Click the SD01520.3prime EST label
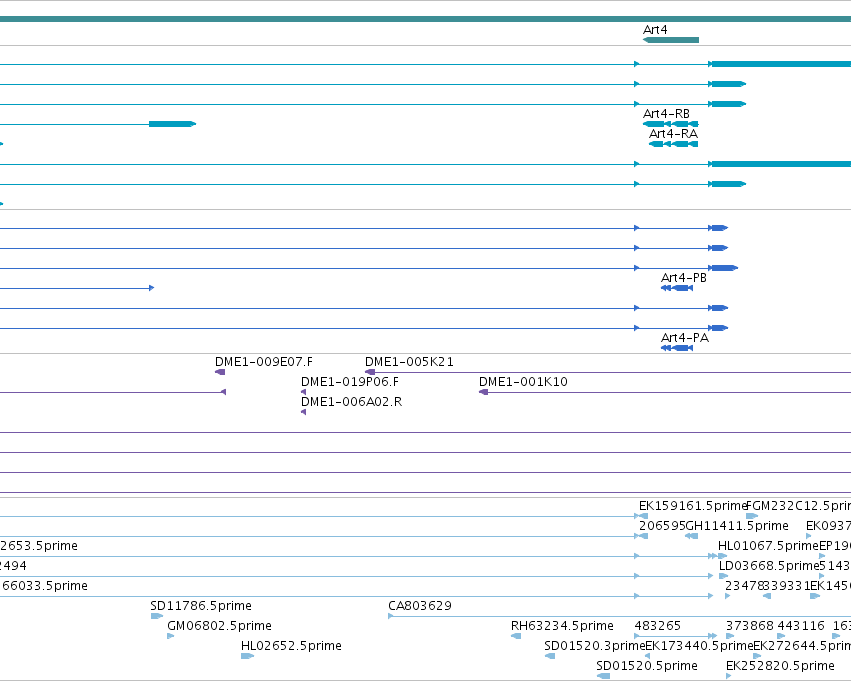 point(595,646)
